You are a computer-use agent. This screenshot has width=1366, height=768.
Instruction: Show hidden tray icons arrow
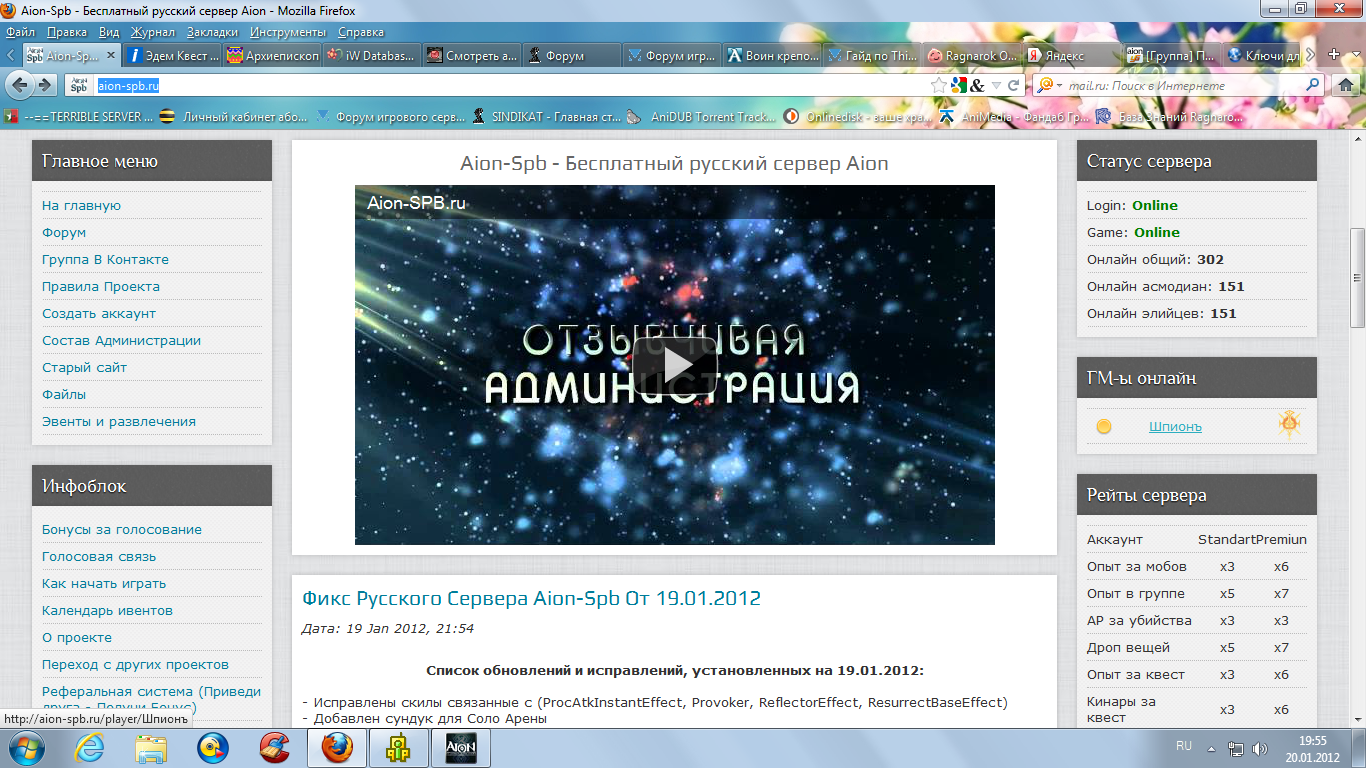tap(1213, 747)
